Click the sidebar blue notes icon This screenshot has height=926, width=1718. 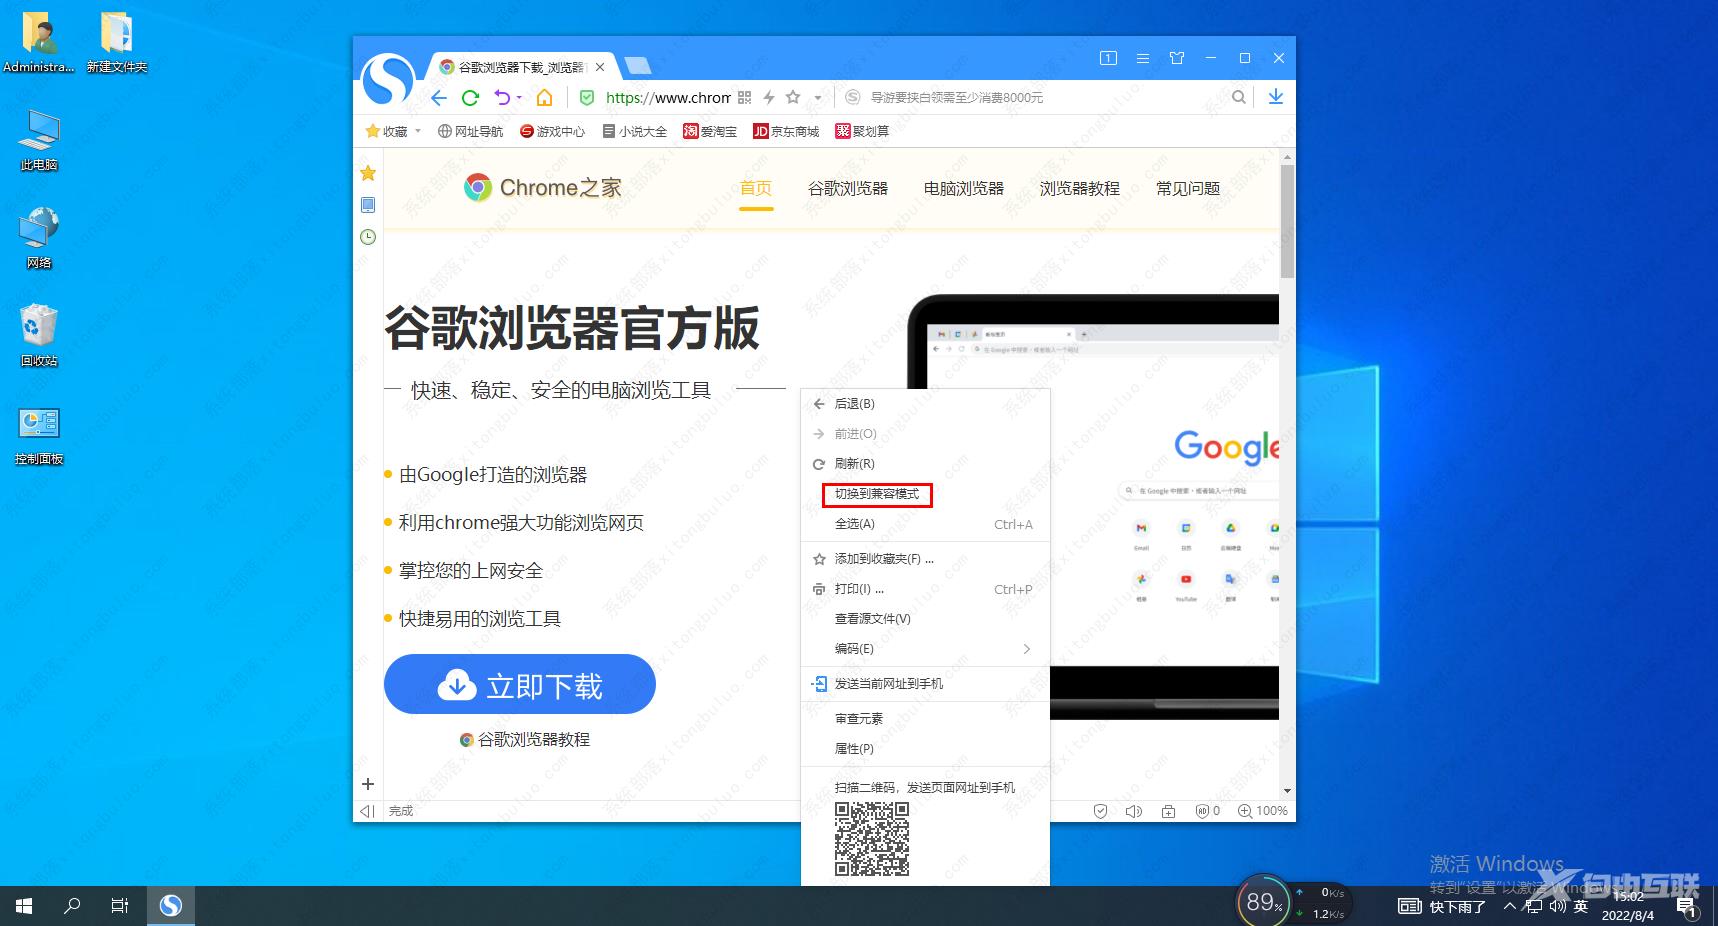368,205
